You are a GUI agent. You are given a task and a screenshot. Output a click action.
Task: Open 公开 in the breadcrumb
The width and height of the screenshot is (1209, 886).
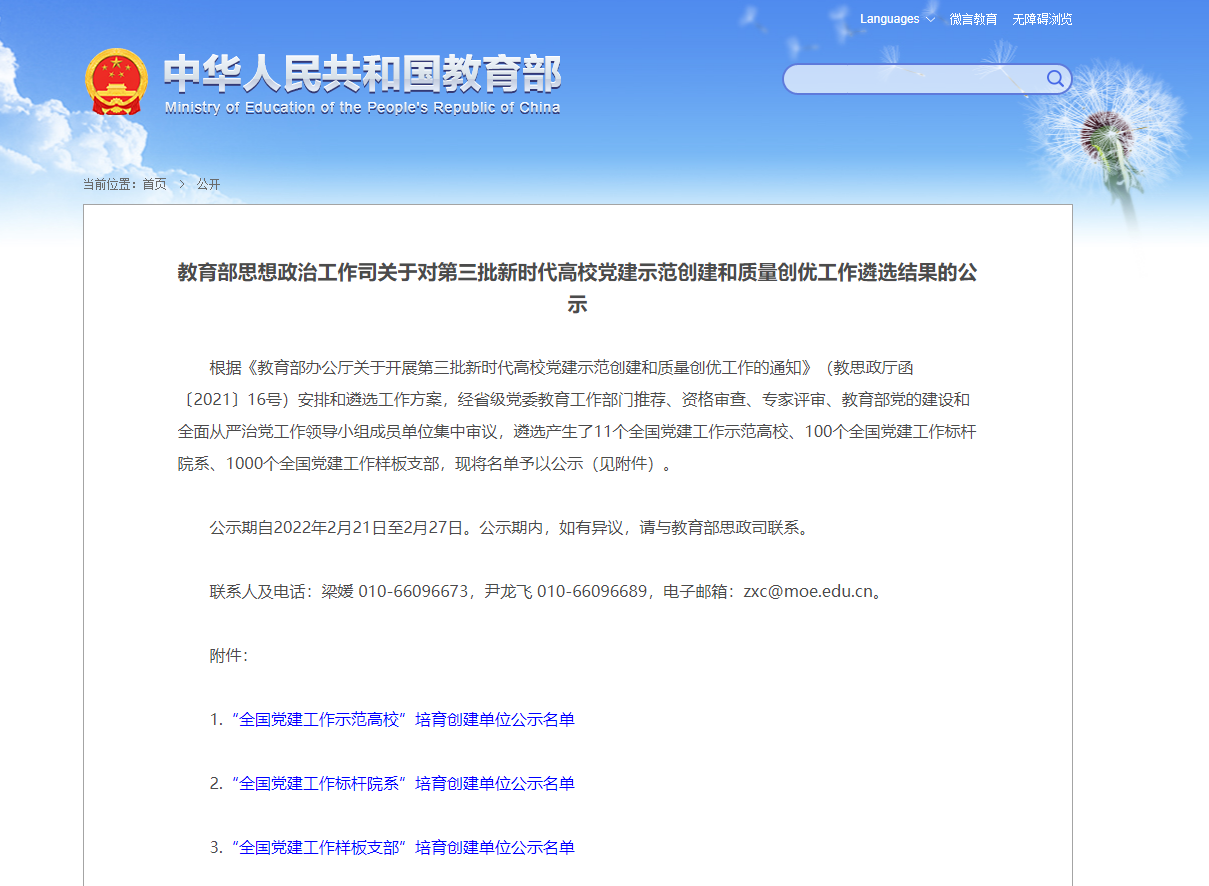pos(208,184)
